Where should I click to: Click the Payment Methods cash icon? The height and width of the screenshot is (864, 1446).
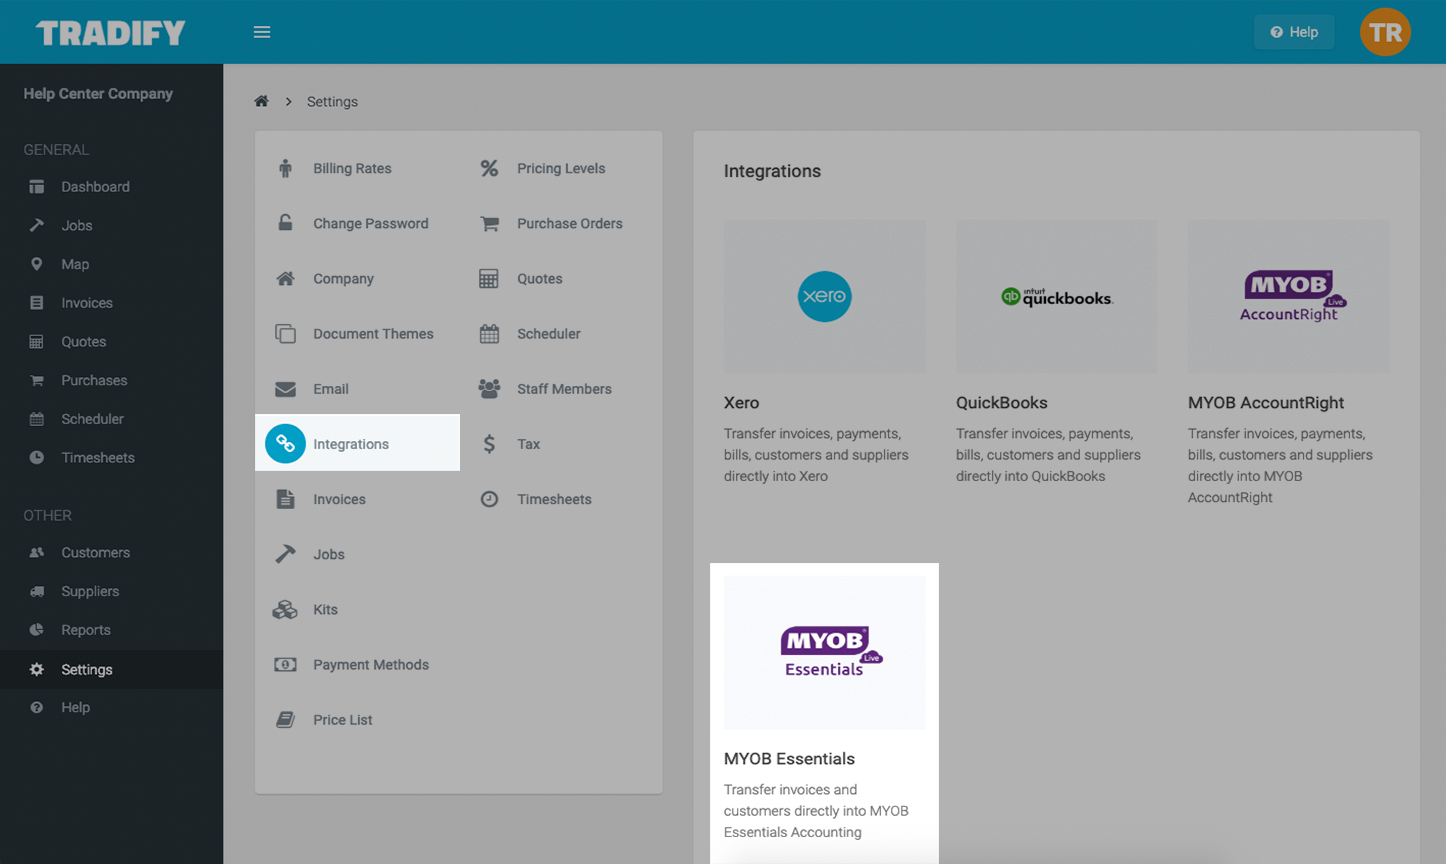(x=285, y=664)
